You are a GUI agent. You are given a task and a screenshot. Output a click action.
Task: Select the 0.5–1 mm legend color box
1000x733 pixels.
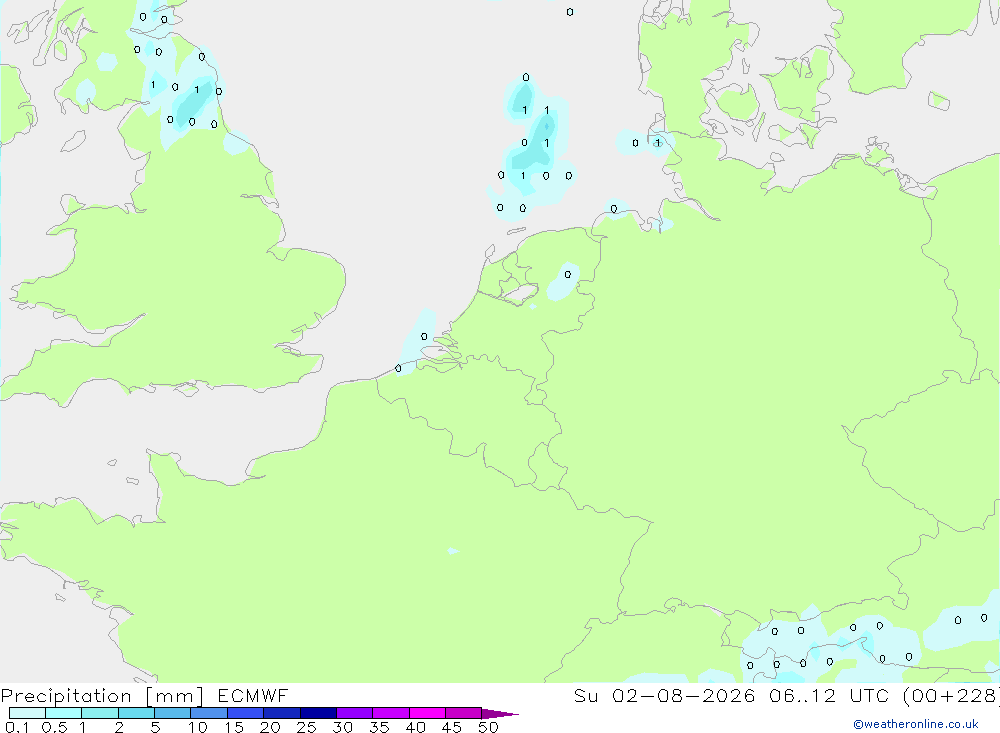[x=64, y=713]
